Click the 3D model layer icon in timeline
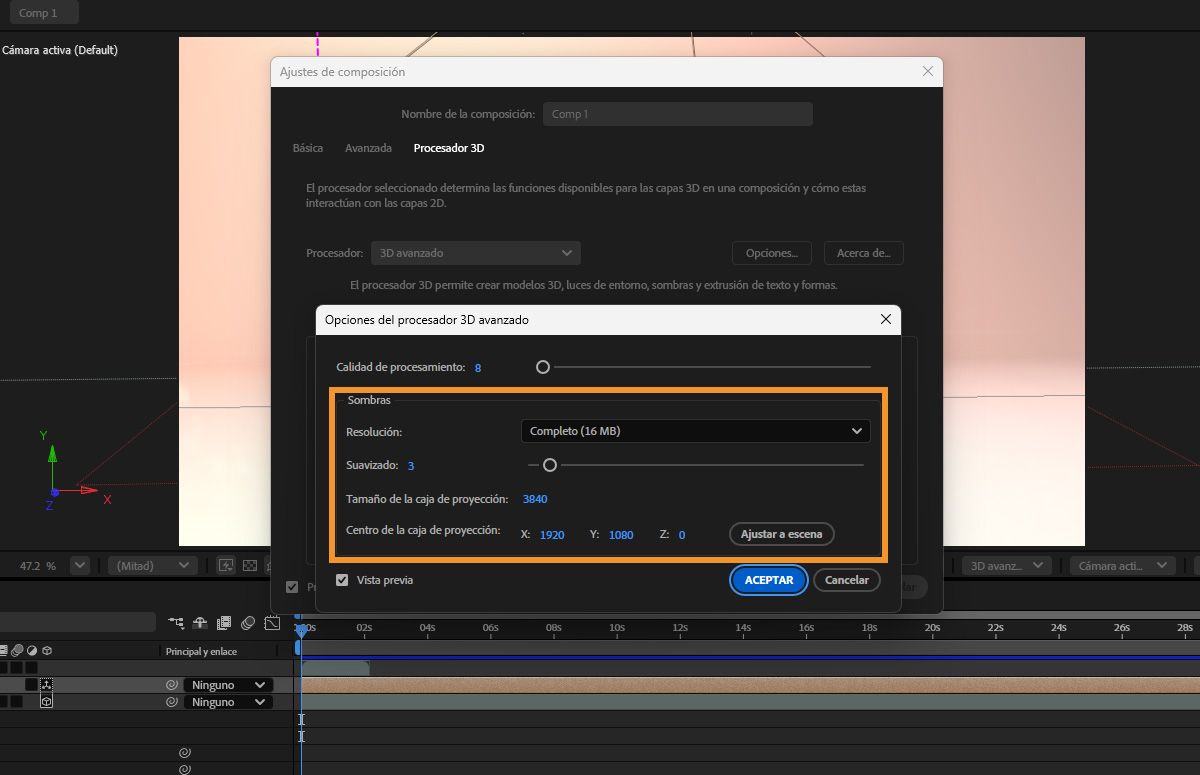This screenshot has height=775, width=1200. (x=46, y=701)
